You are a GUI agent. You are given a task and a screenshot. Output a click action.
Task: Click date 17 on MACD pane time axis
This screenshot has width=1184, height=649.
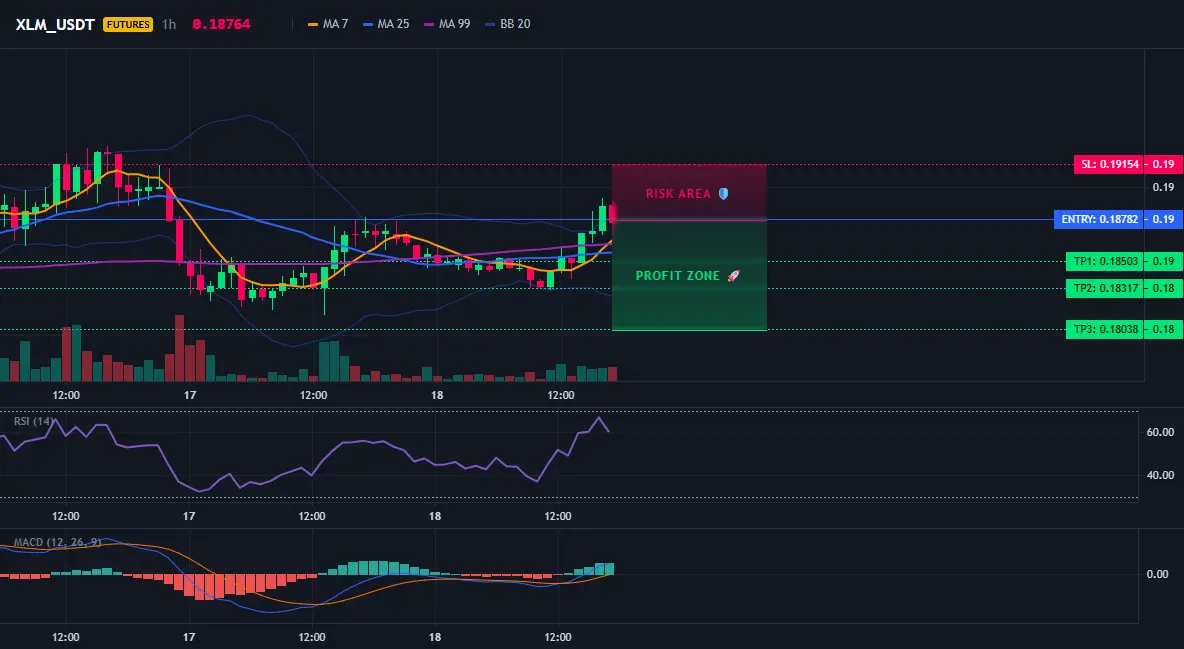(x=189, y=637)
